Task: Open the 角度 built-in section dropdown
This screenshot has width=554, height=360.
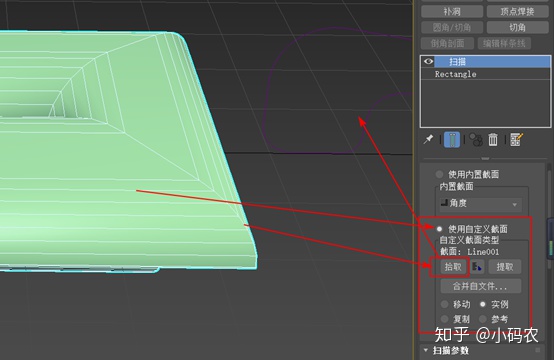Action: pyautogui.click(x=481, y=203)
